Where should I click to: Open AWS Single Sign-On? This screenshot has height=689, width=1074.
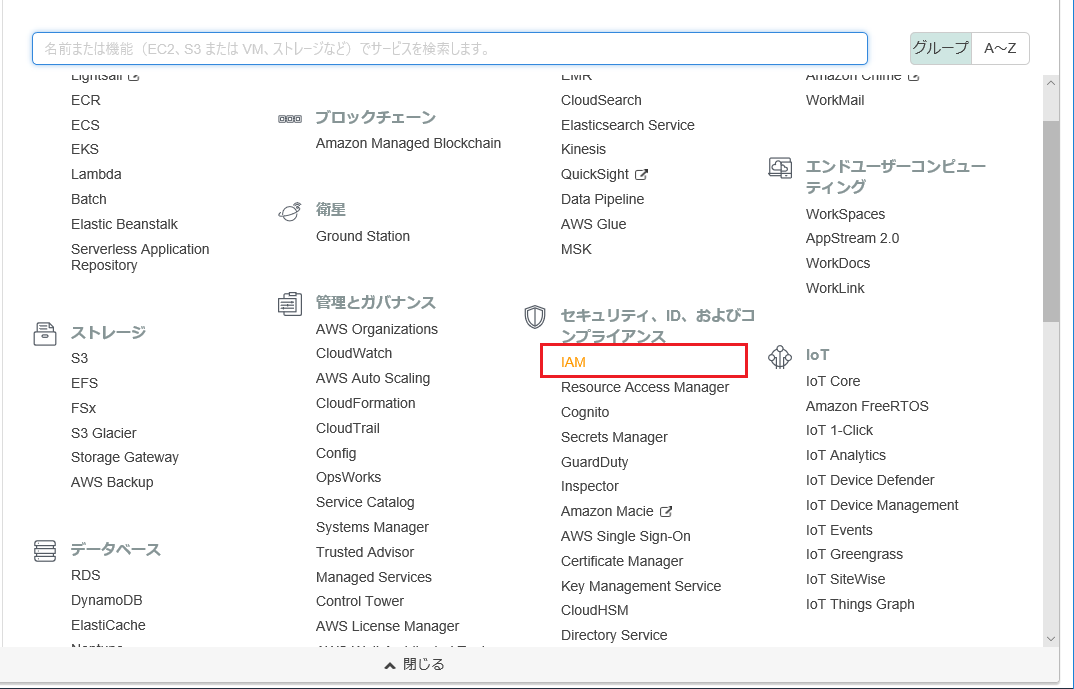click(625, 536)
